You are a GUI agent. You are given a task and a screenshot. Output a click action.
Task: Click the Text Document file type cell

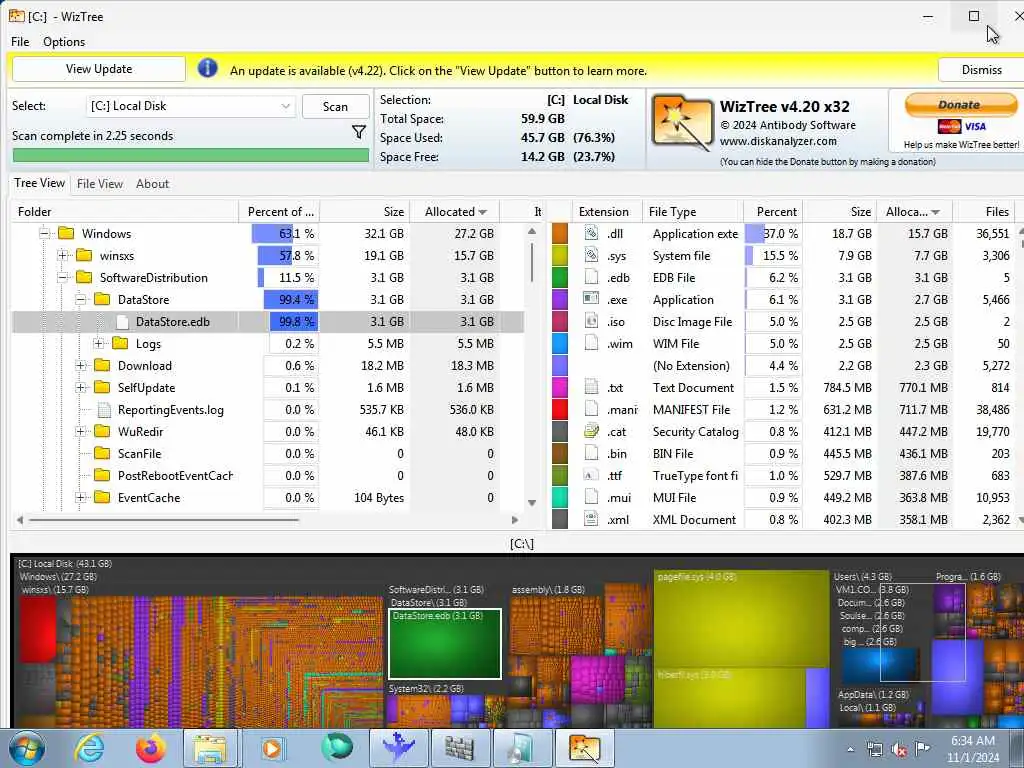694,387
